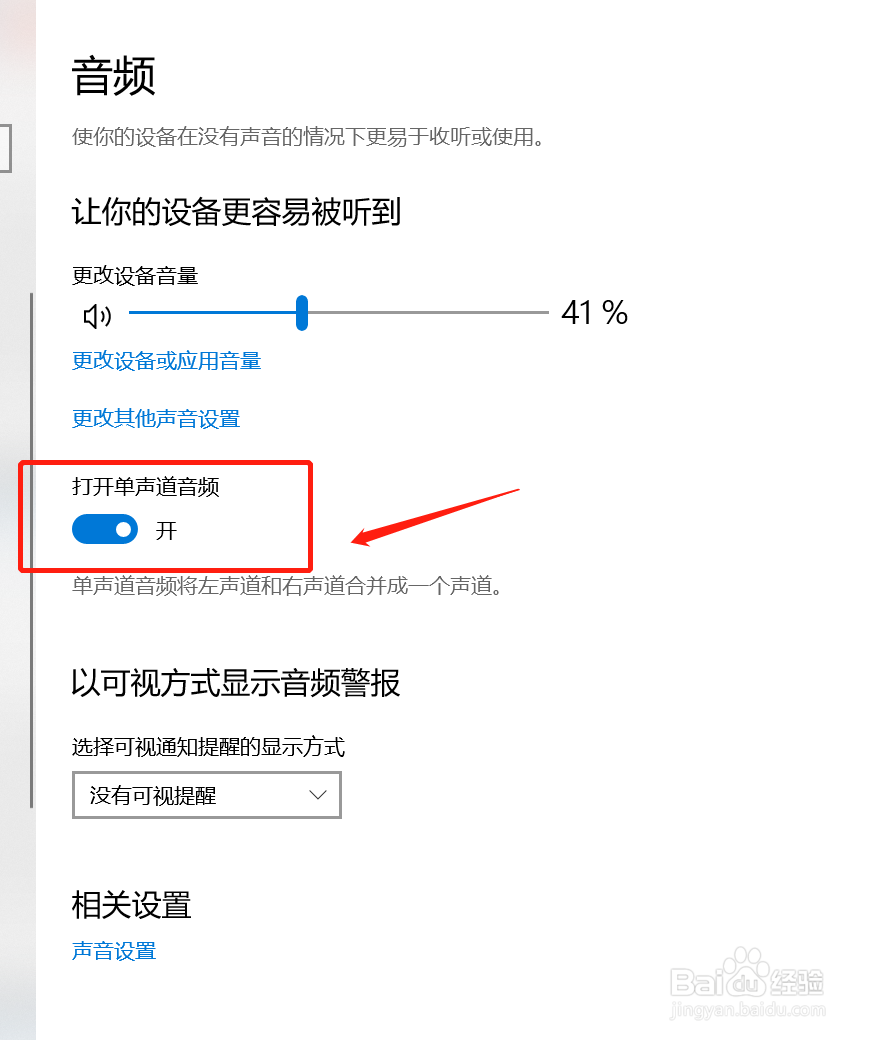
Task: Open the 更改设备或应用音量 link
Action: click(x=166, y=361)
